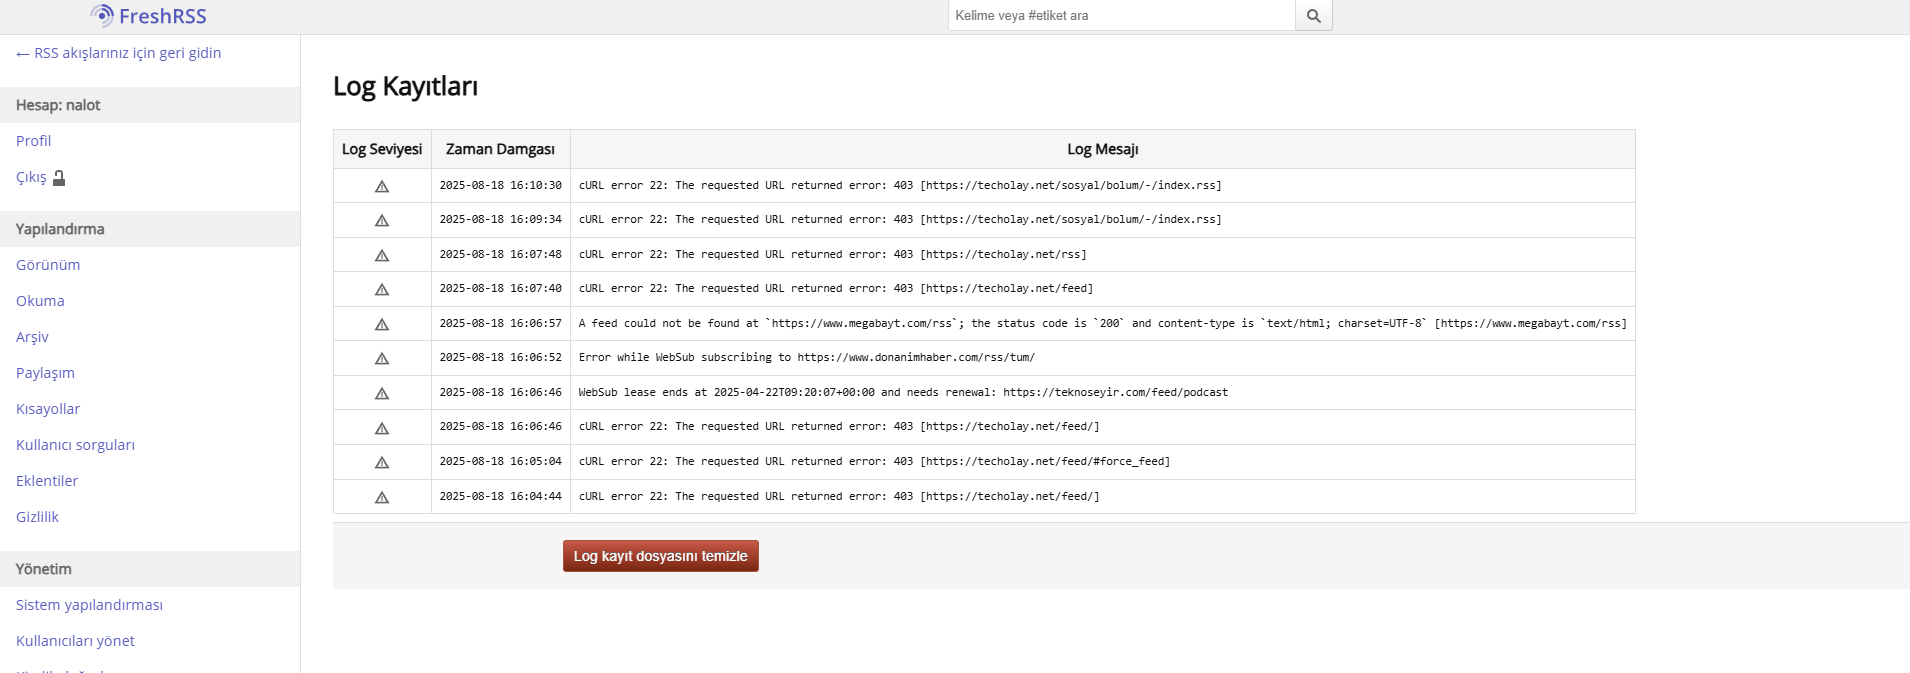The height and width of the screenshot is (673, 1910).
Task: Click warning icon for the 16:06:57 log
Action: tap(382, 324)
